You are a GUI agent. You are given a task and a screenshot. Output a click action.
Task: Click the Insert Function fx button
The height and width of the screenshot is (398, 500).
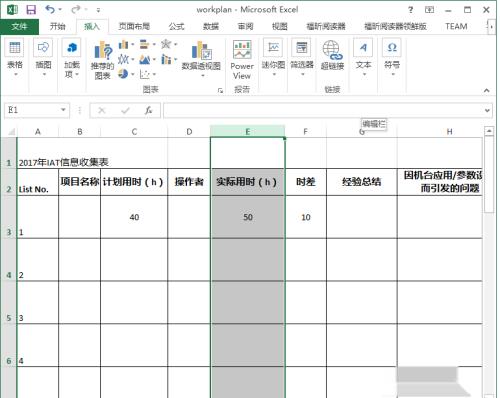pos(148,110)
